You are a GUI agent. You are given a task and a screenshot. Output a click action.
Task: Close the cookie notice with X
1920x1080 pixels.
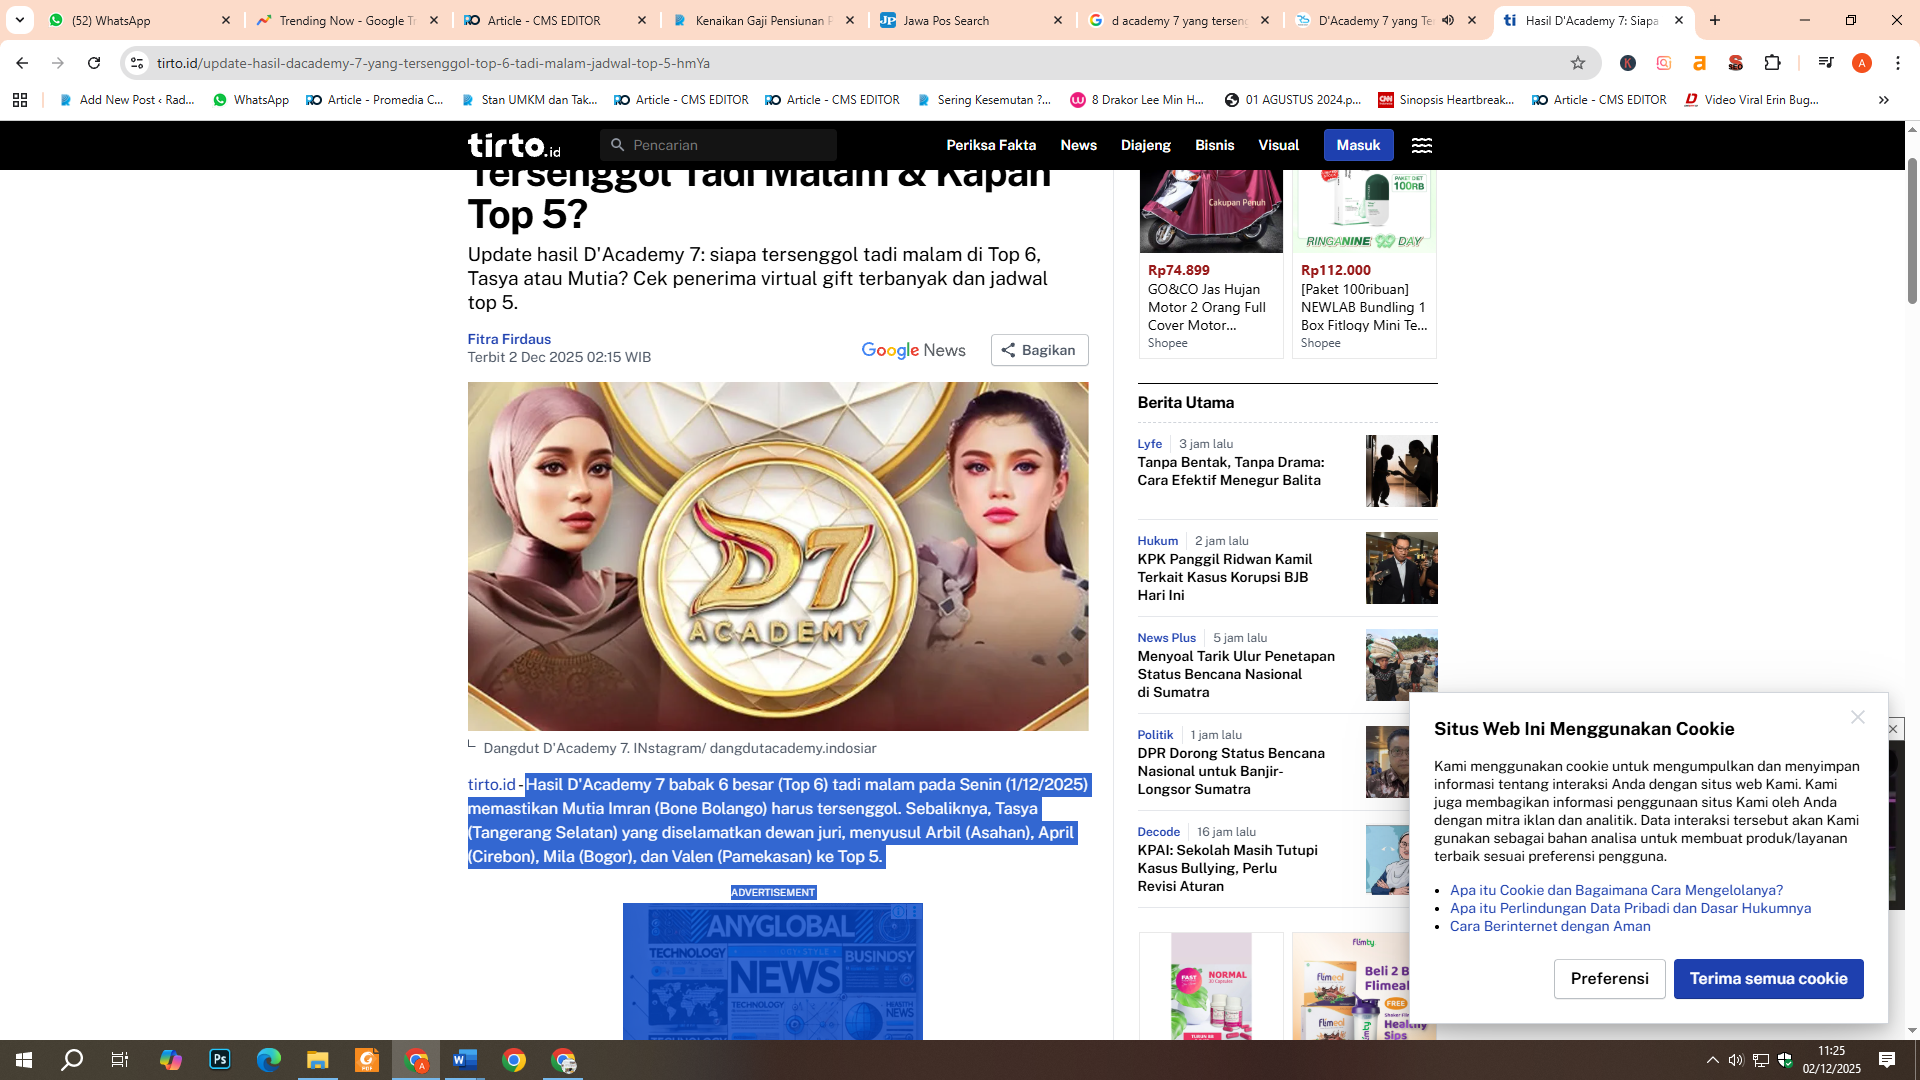1857,717
